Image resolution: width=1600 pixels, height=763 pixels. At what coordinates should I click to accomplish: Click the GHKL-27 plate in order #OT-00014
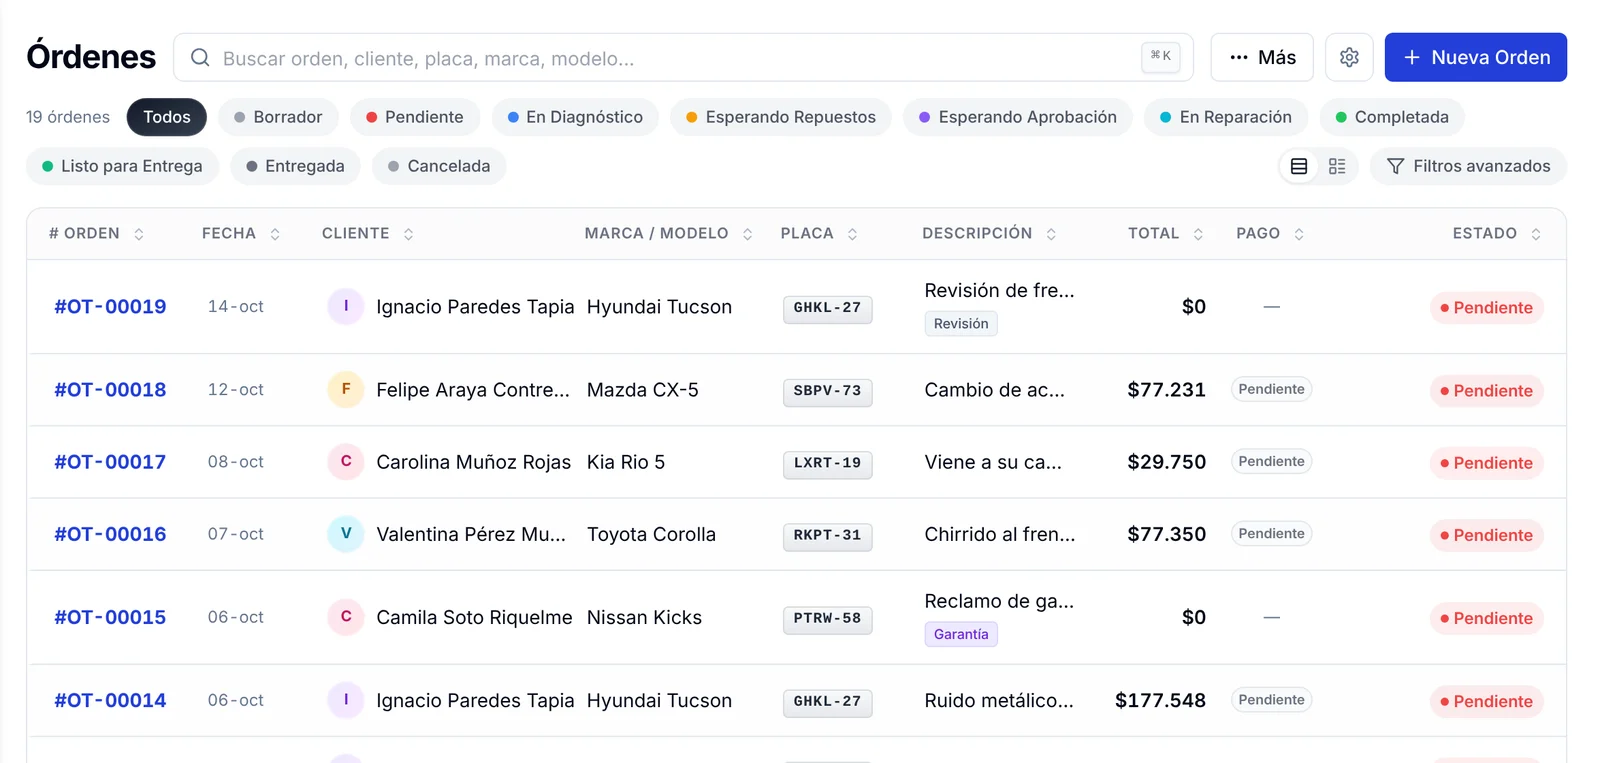[x=827, y=702]
